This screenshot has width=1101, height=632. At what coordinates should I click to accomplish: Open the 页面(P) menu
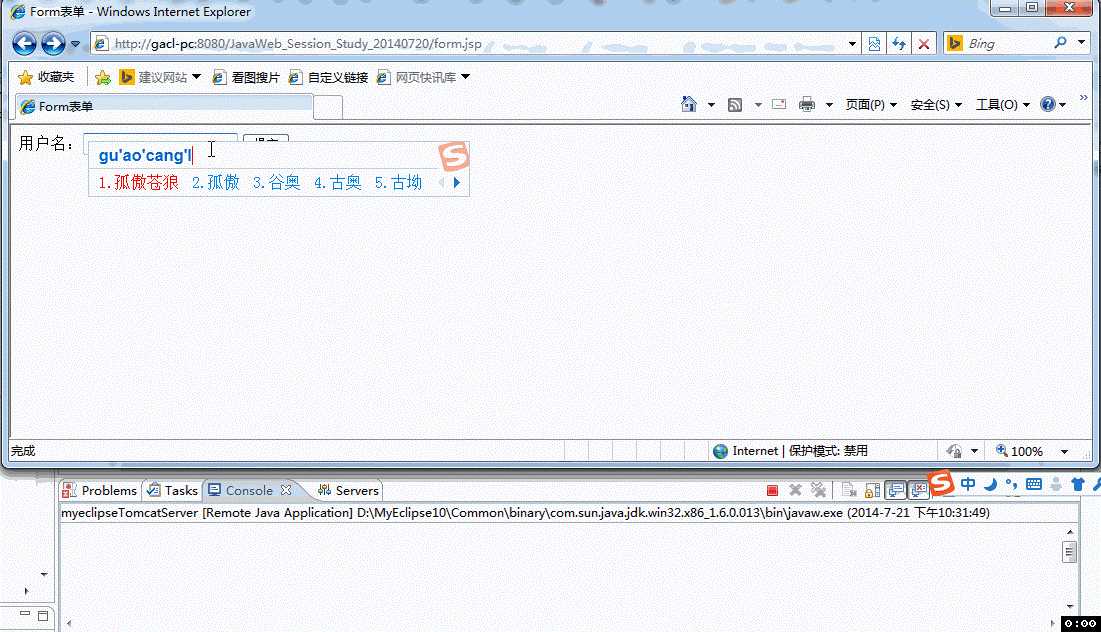click(871, 105)
